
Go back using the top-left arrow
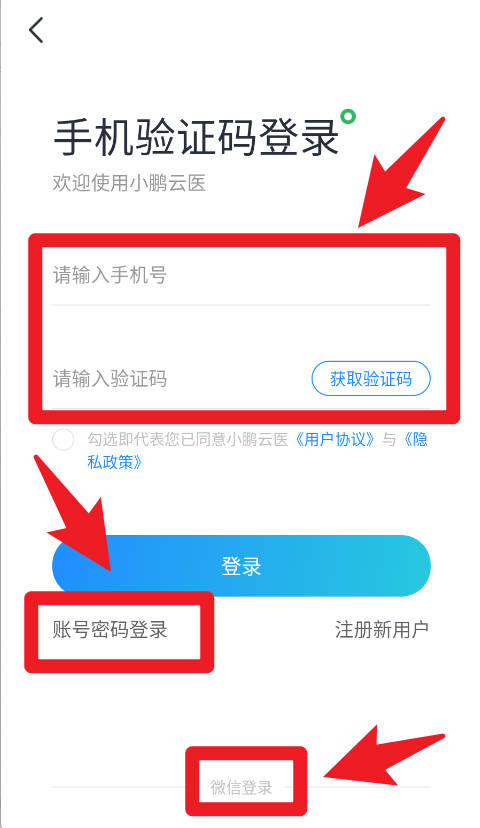36,30
